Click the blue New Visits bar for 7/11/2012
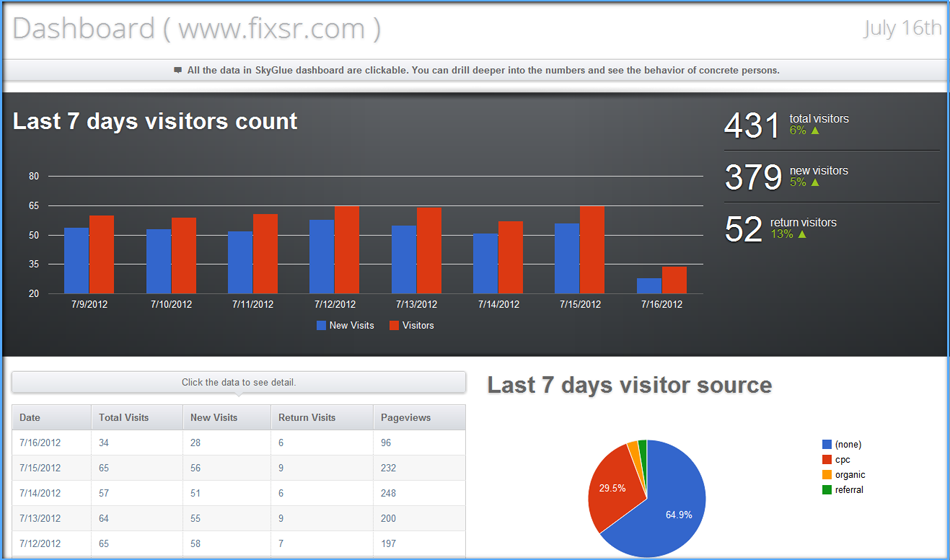The height and width of the screenshot is (560, 950). point(240,262)
